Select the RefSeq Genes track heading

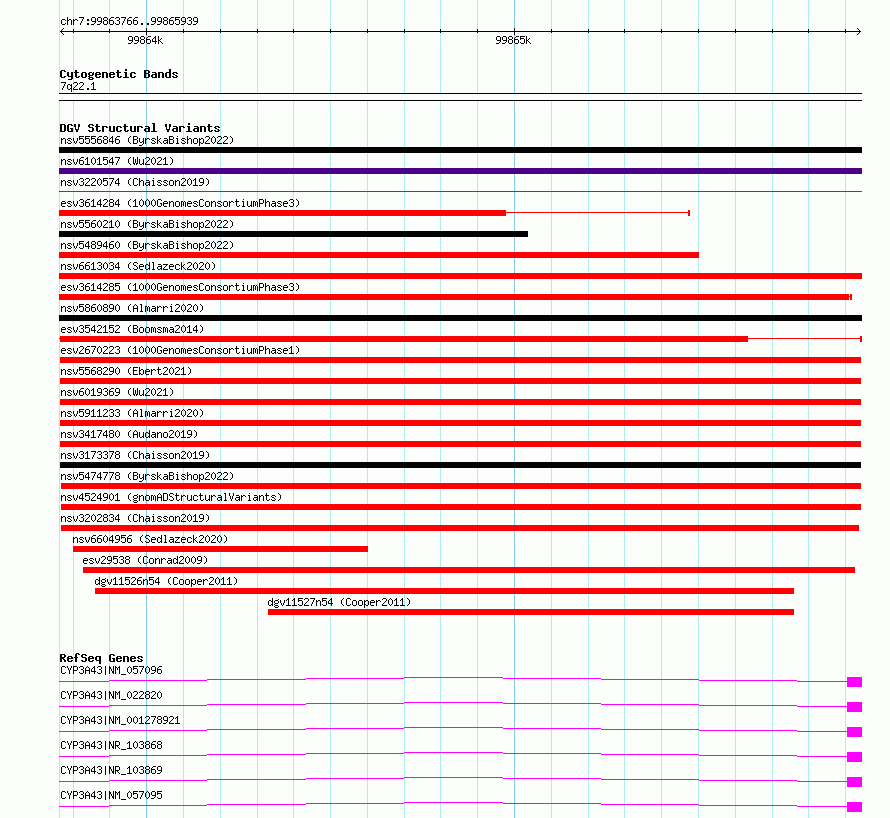(x=101, y=658)
